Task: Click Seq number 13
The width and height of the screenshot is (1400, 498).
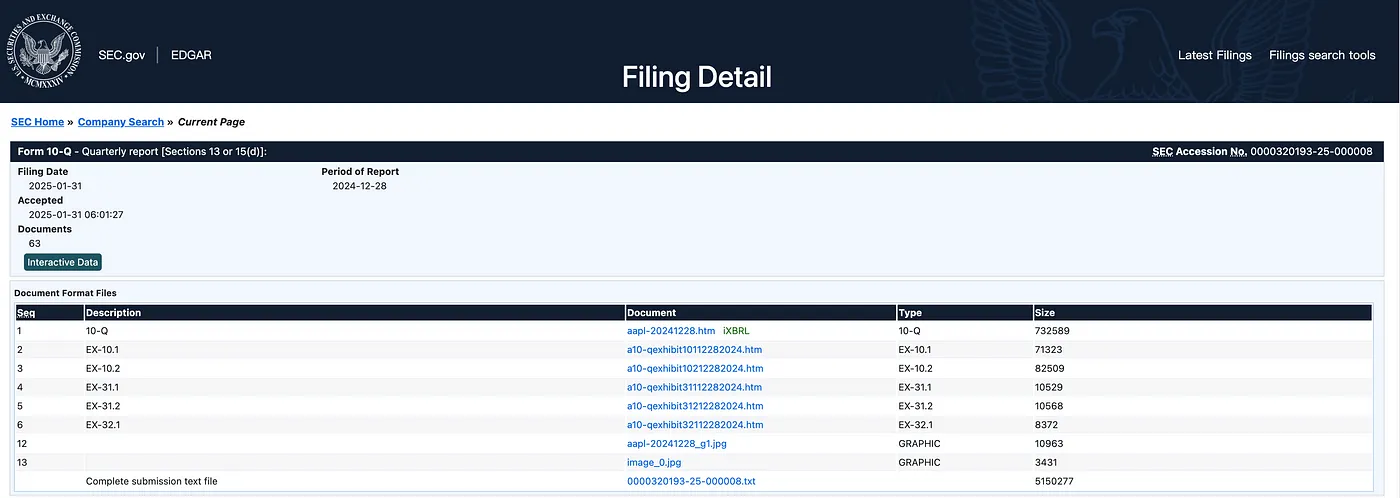Action: click(x=22, y=462)
